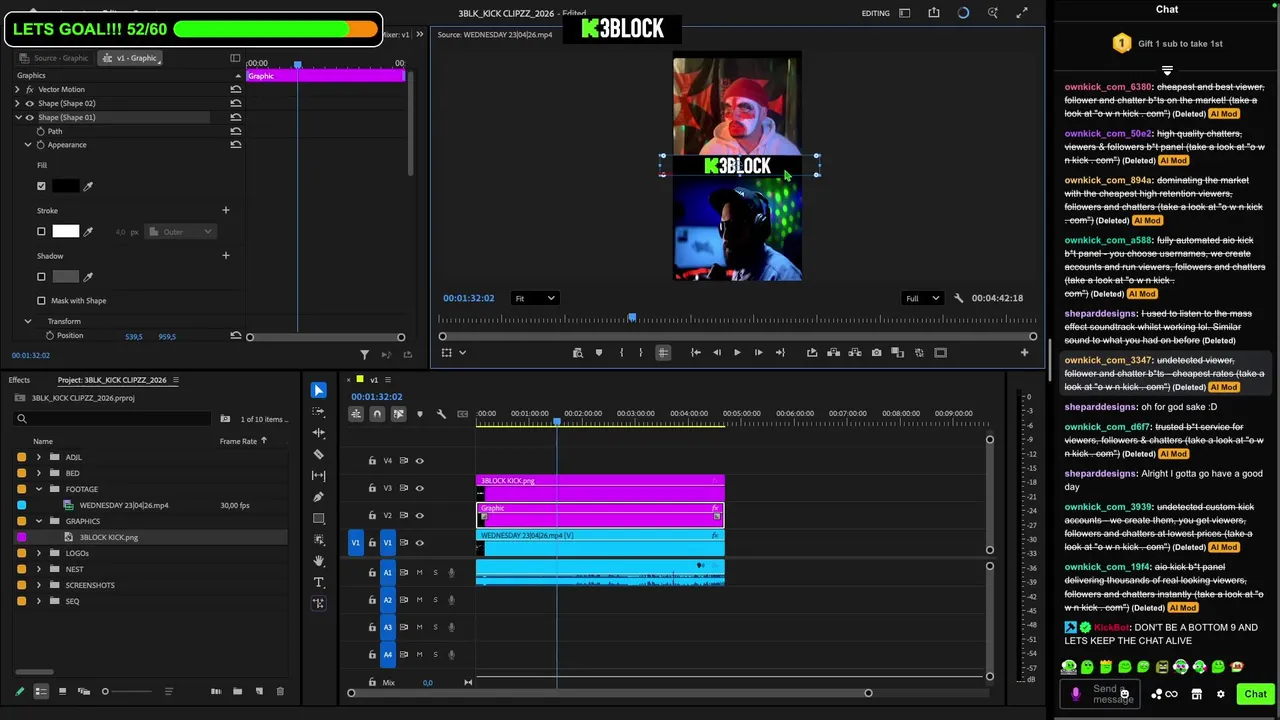1280x720 pixels.
Task: Collapse the FOOTAGE bin
Action: pos(39,489)
